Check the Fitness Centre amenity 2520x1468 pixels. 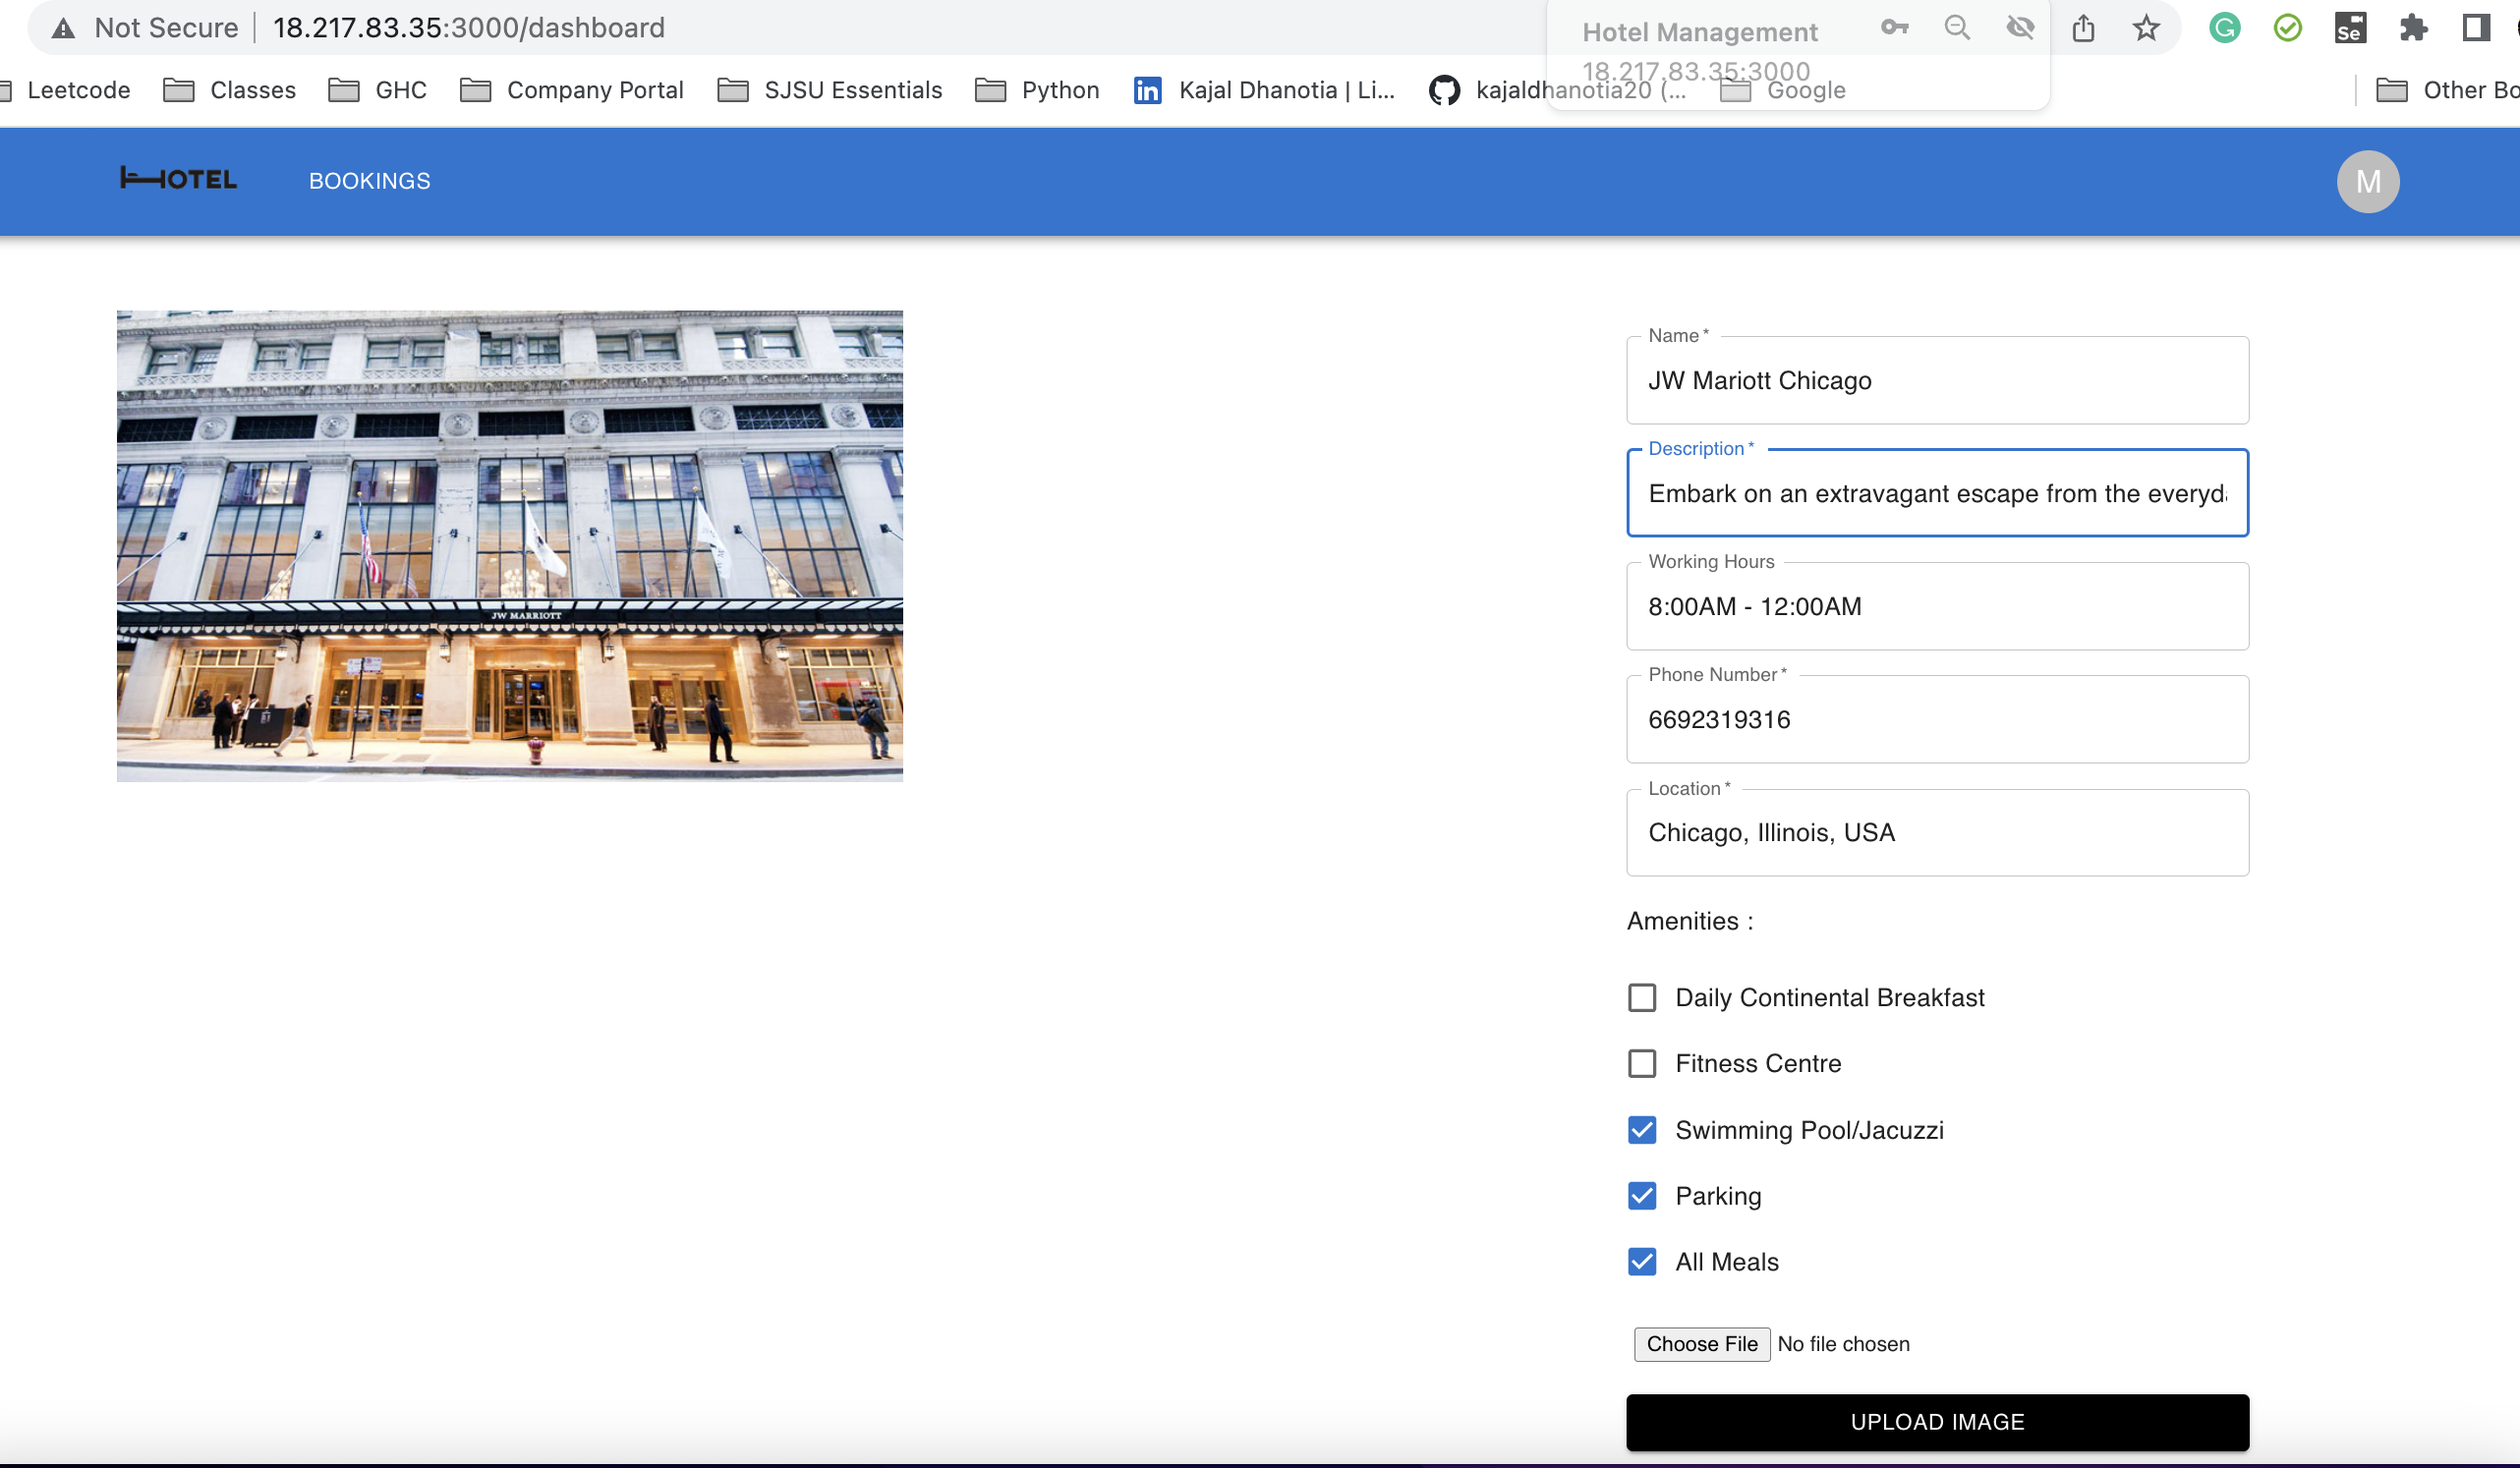pyautogui.click(x=1641, y=1063)
